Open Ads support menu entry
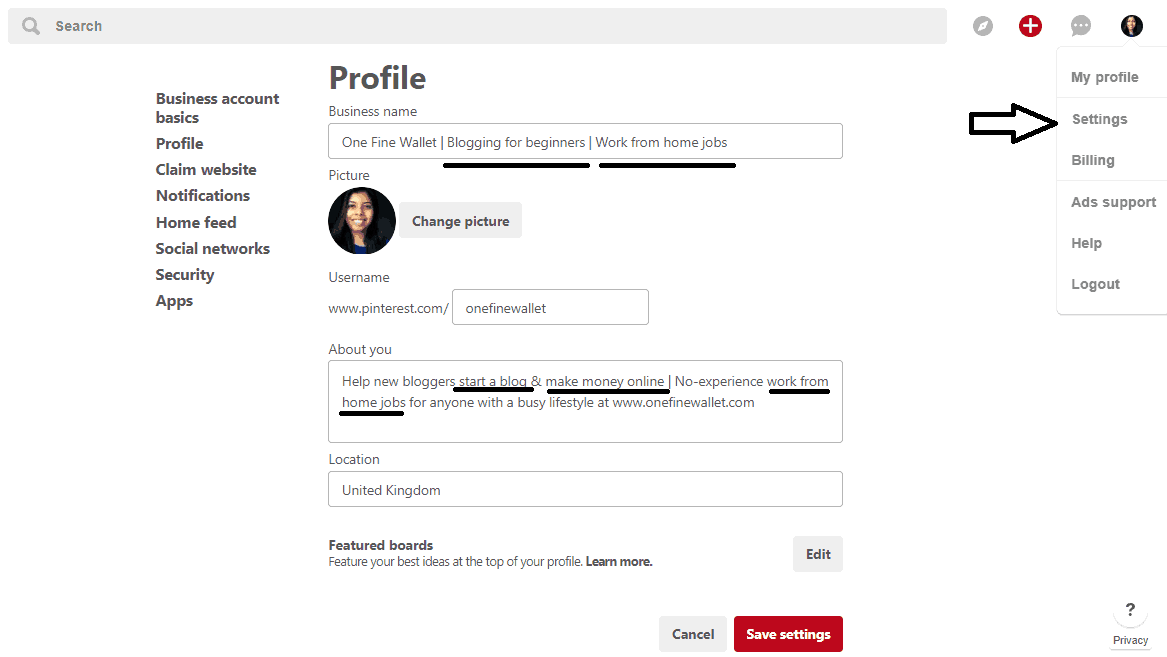 [x=1113, y=202]
